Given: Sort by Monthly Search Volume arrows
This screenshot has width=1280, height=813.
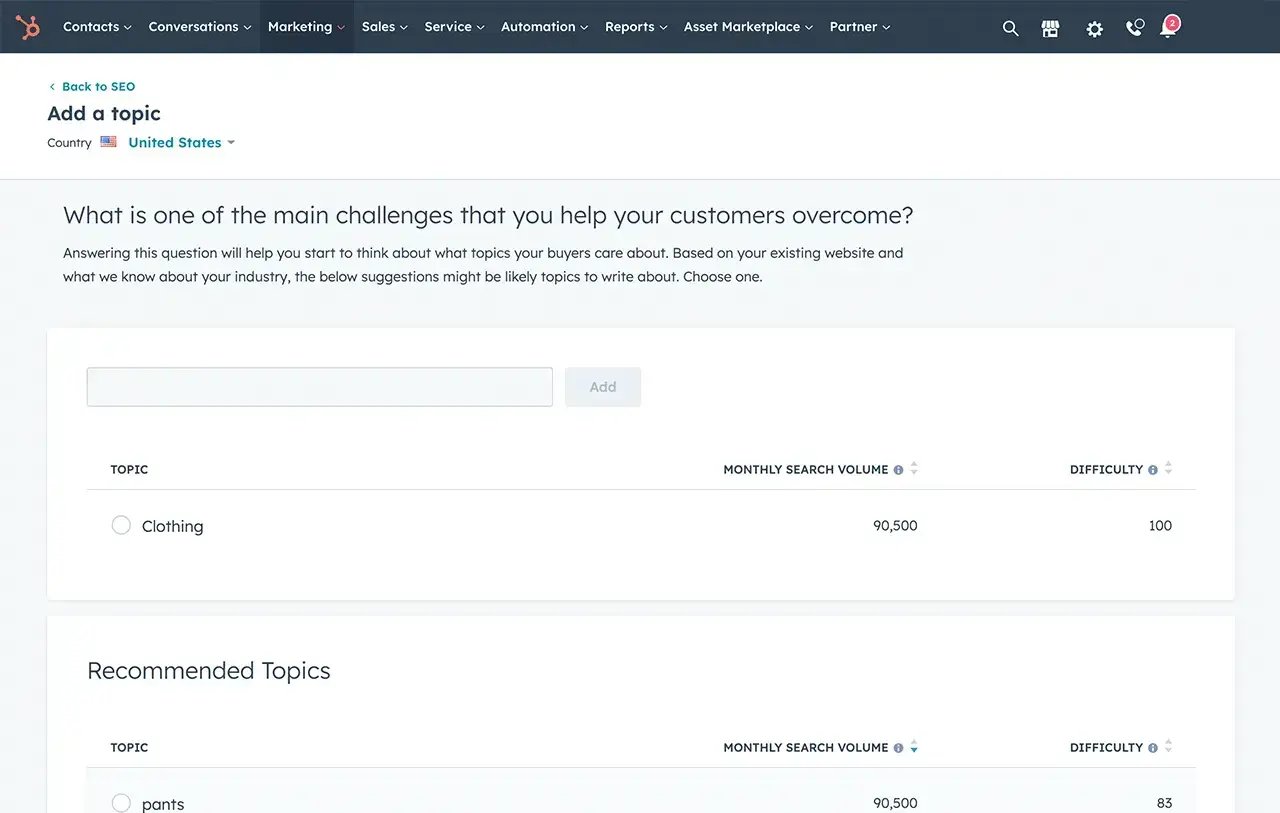Looking at the screenshot, I should coord(915,469).
